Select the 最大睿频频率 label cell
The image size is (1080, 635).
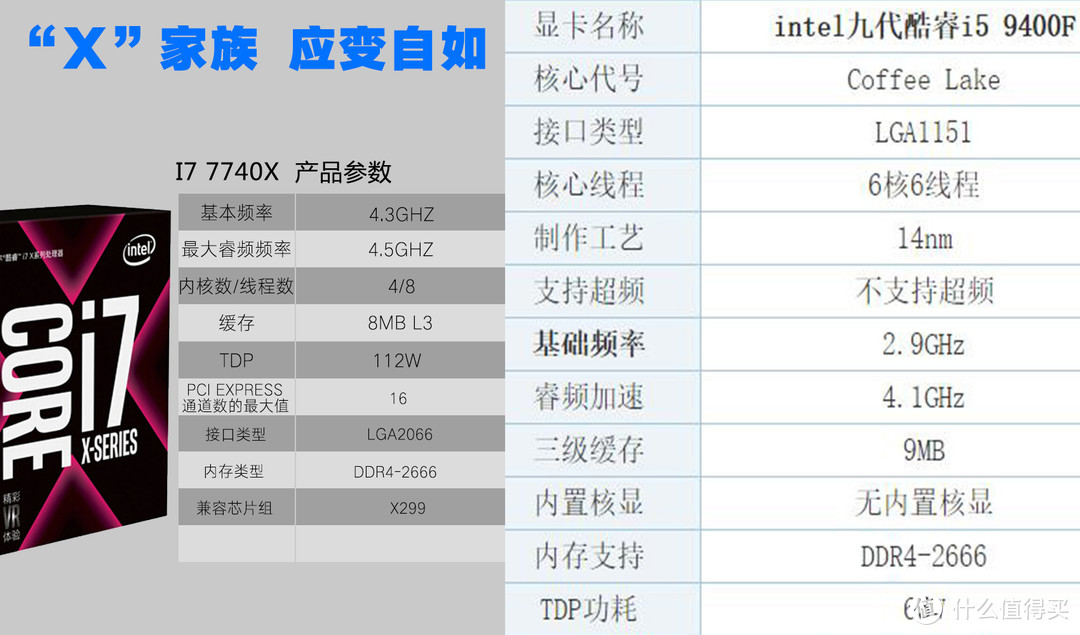(236, 249)
